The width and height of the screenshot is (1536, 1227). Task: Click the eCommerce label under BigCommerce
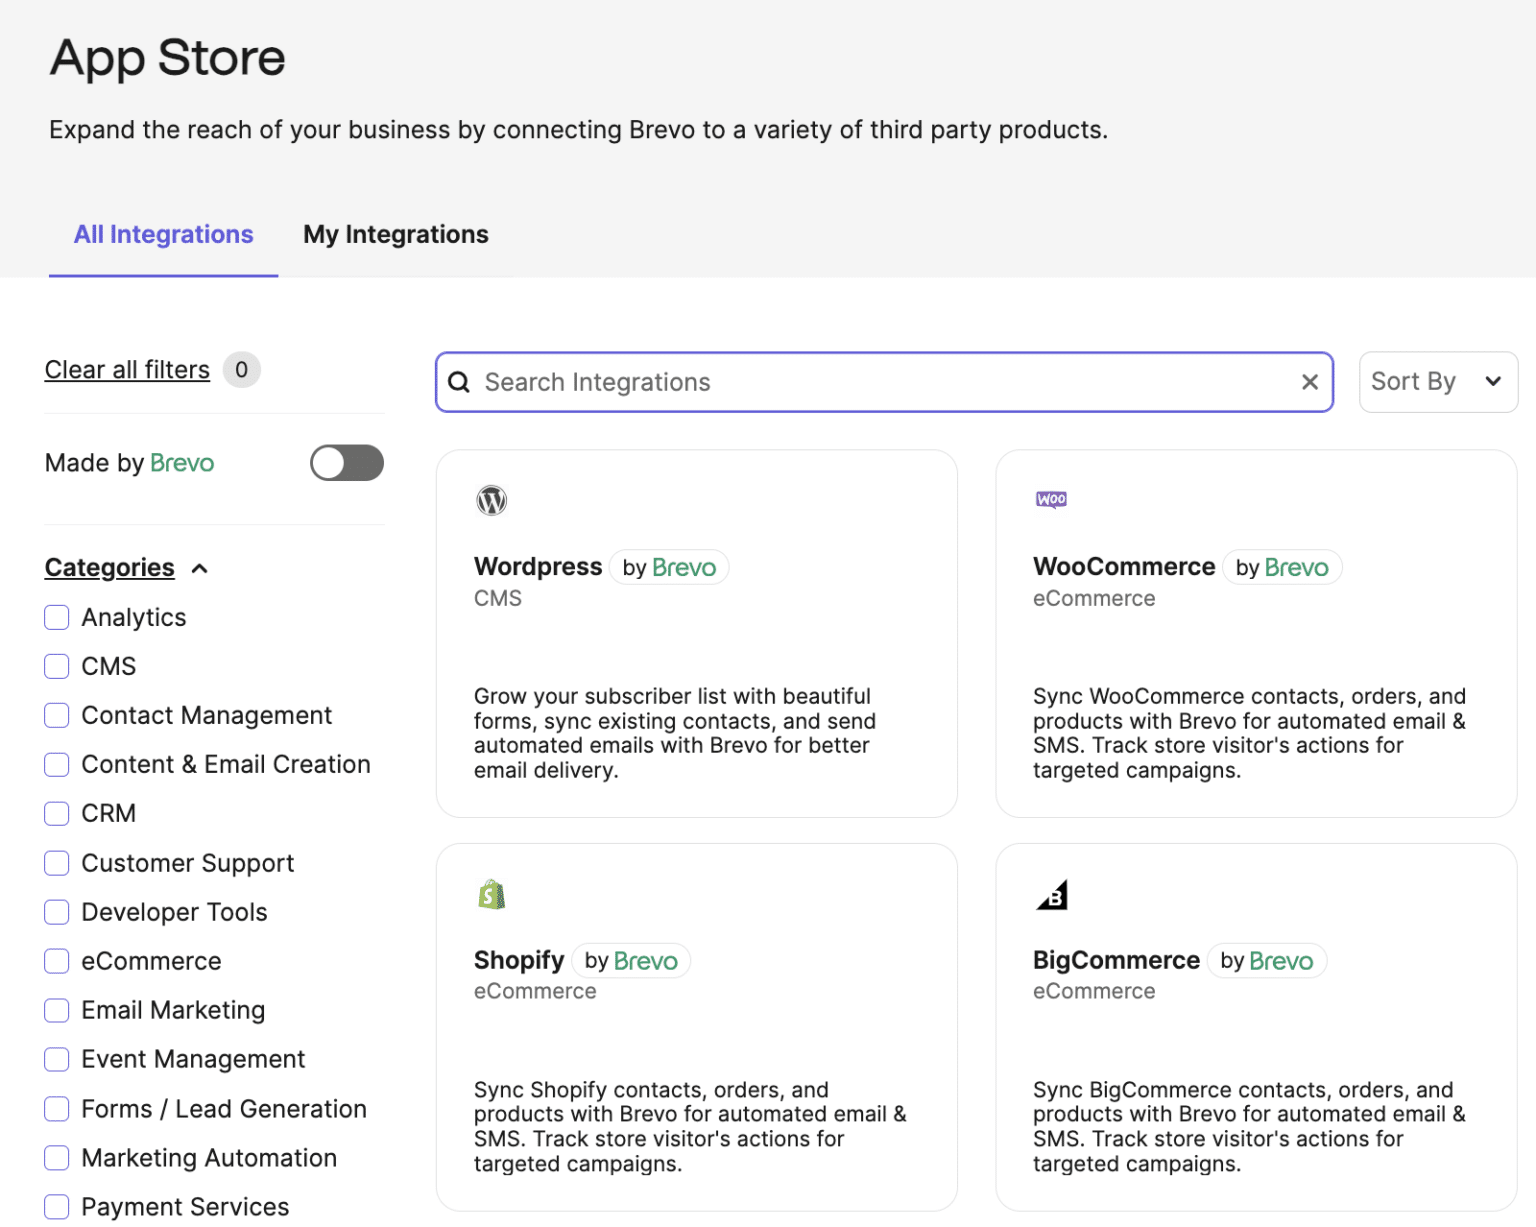point(1094,991)
